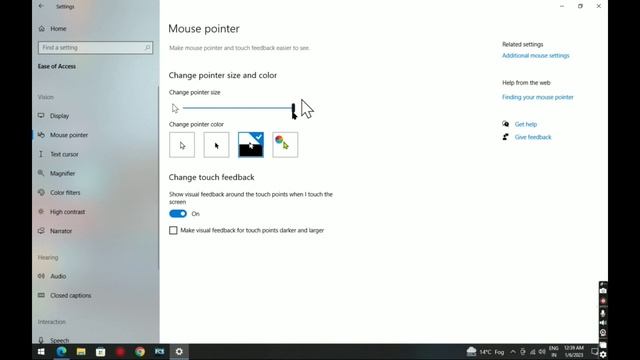The image size is (640, 360).
Task: Click the recorder overlay webcam icon
Action: pos(603,333)
